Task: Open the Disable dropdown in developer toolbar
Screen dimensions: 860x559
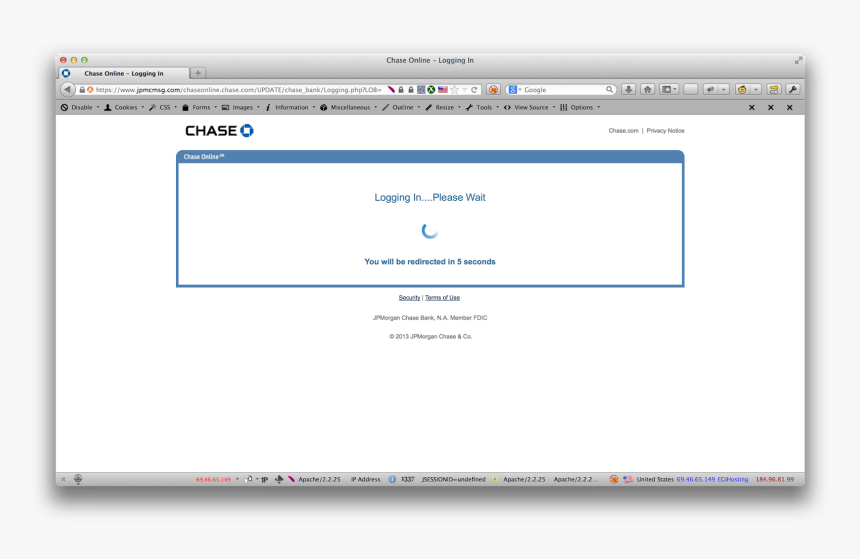Action: [x=80, y=107]
